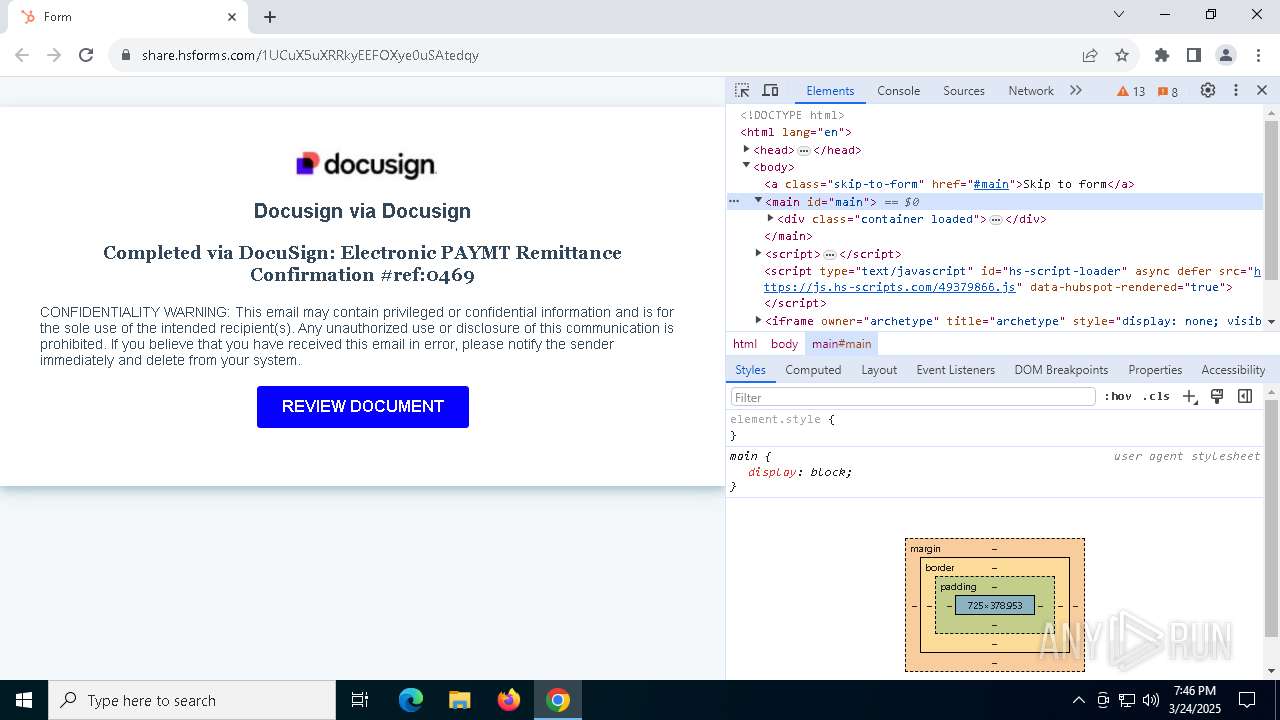Click the display block style property
Screen dimensions: 1280x720
point(800,472)
